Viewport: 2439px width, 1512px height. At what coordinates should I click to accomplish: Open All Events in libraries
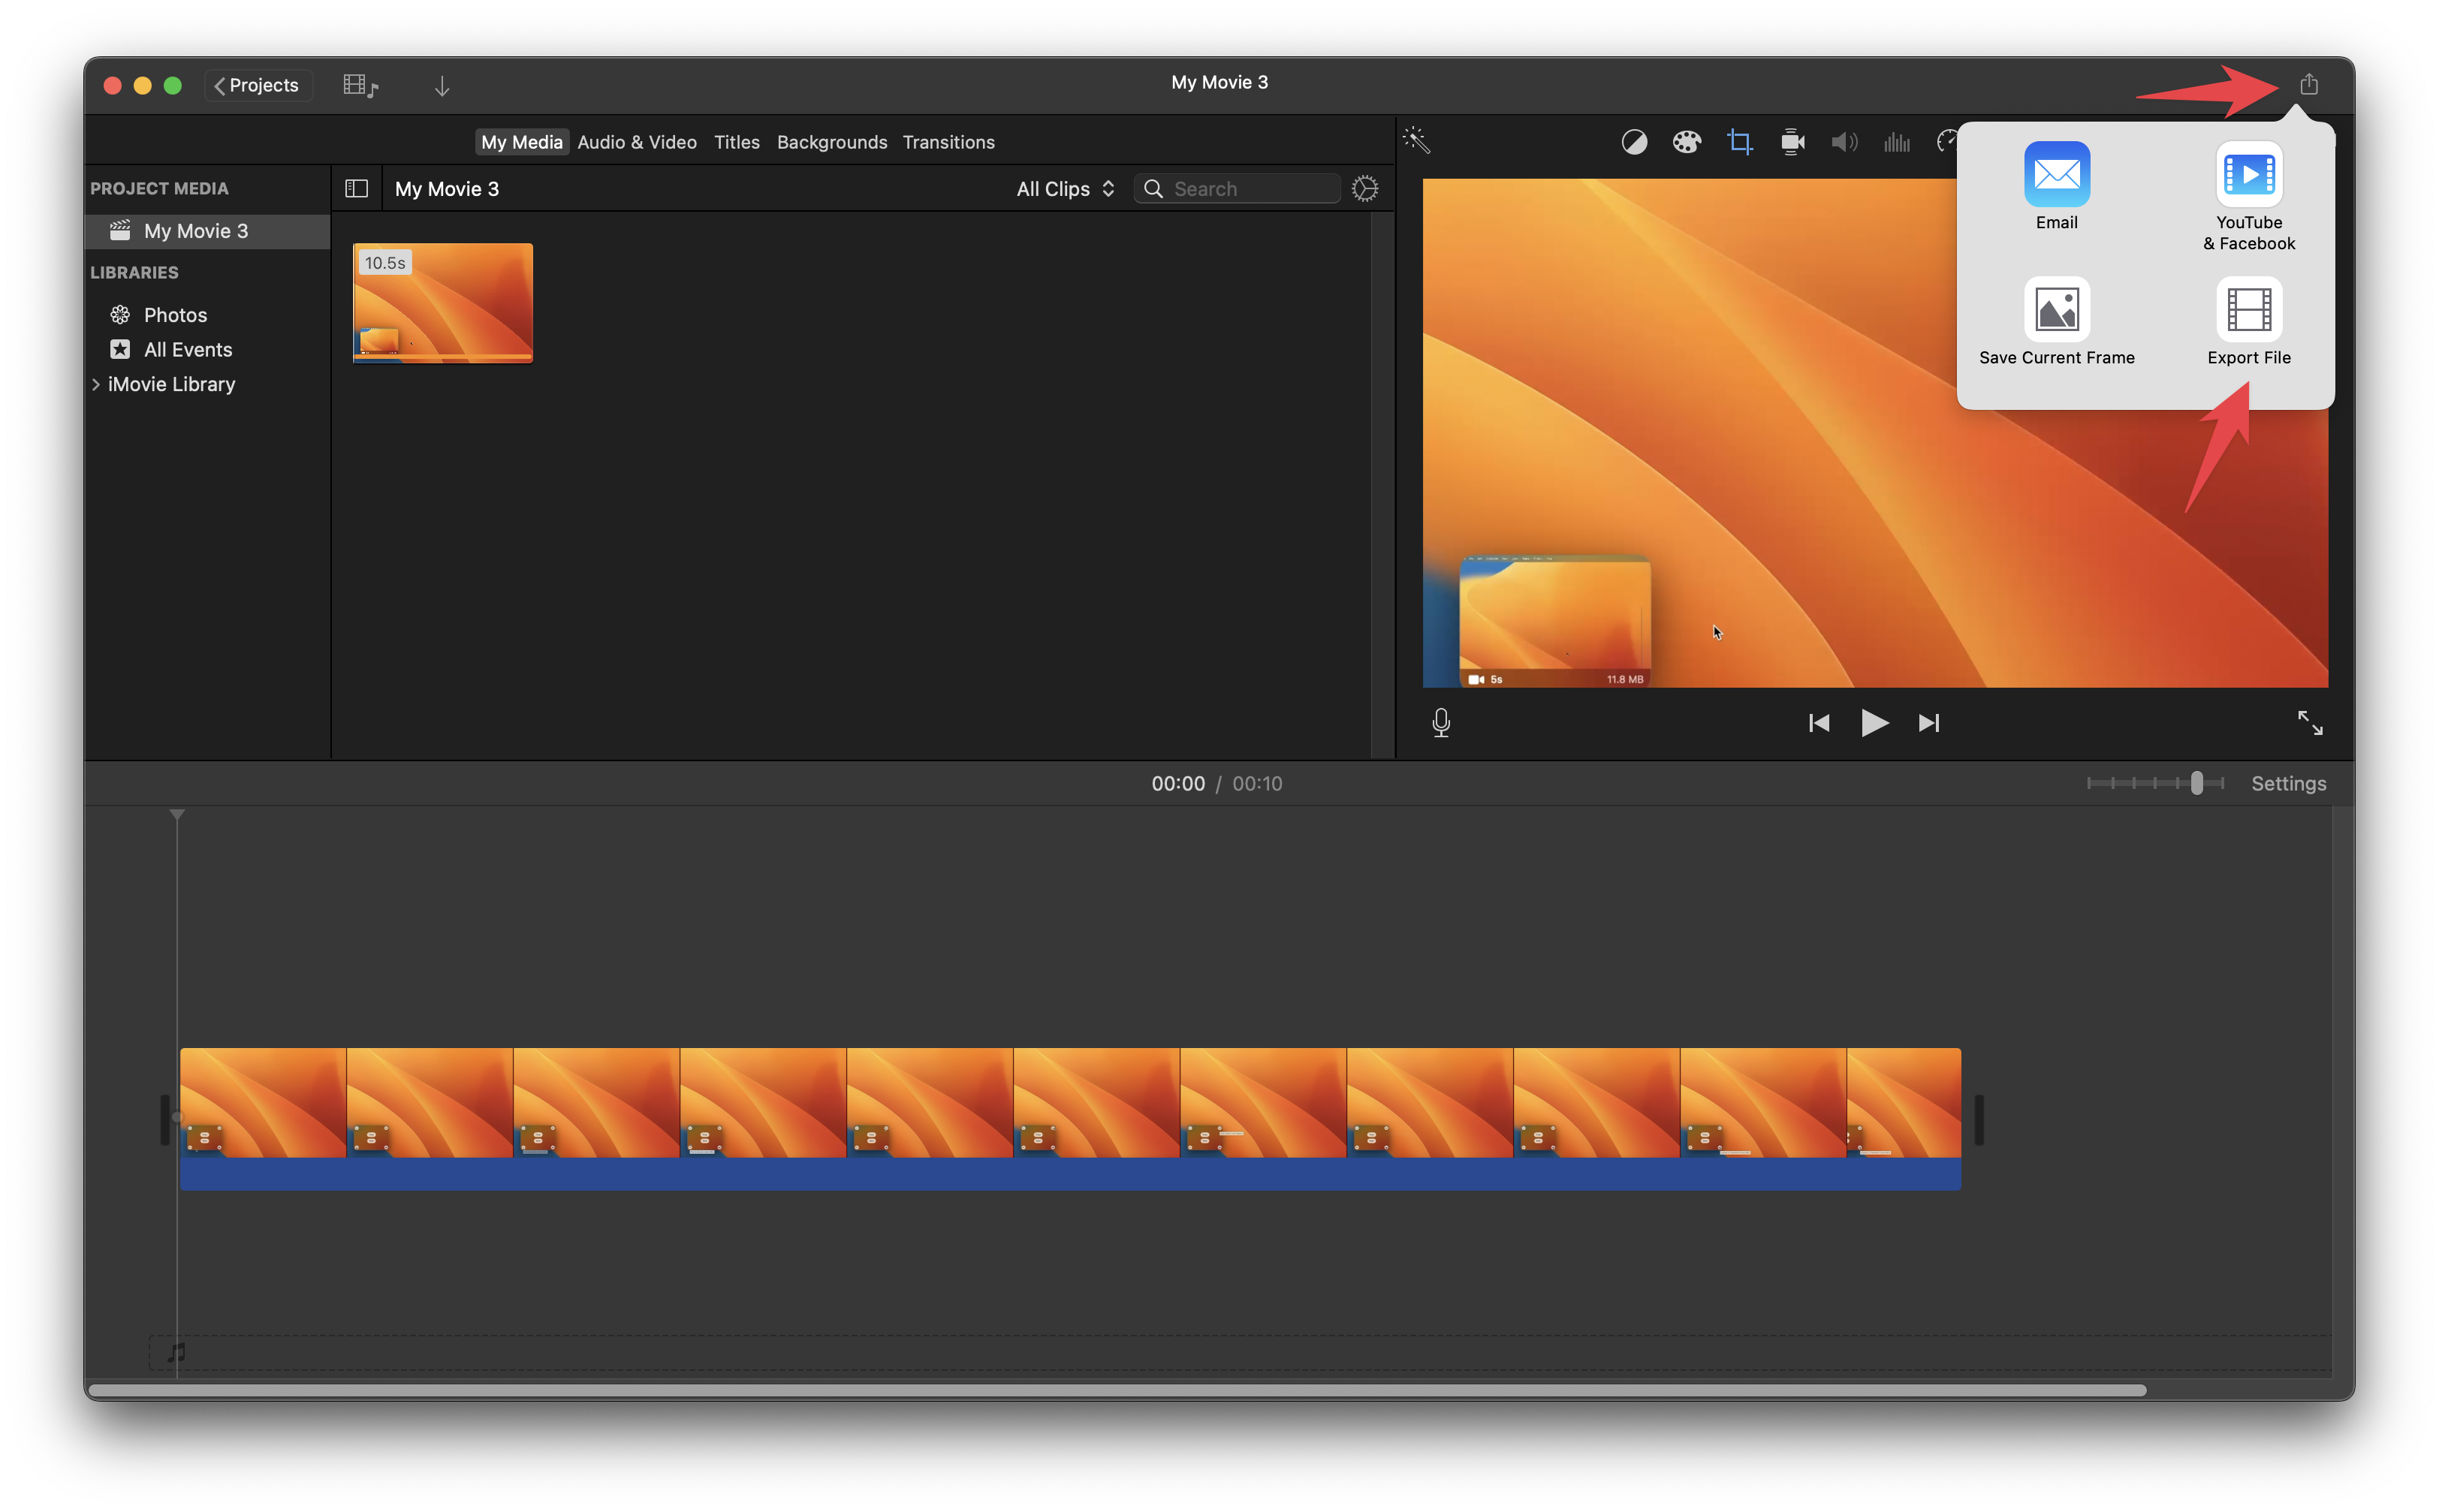(x=187, y=349)
